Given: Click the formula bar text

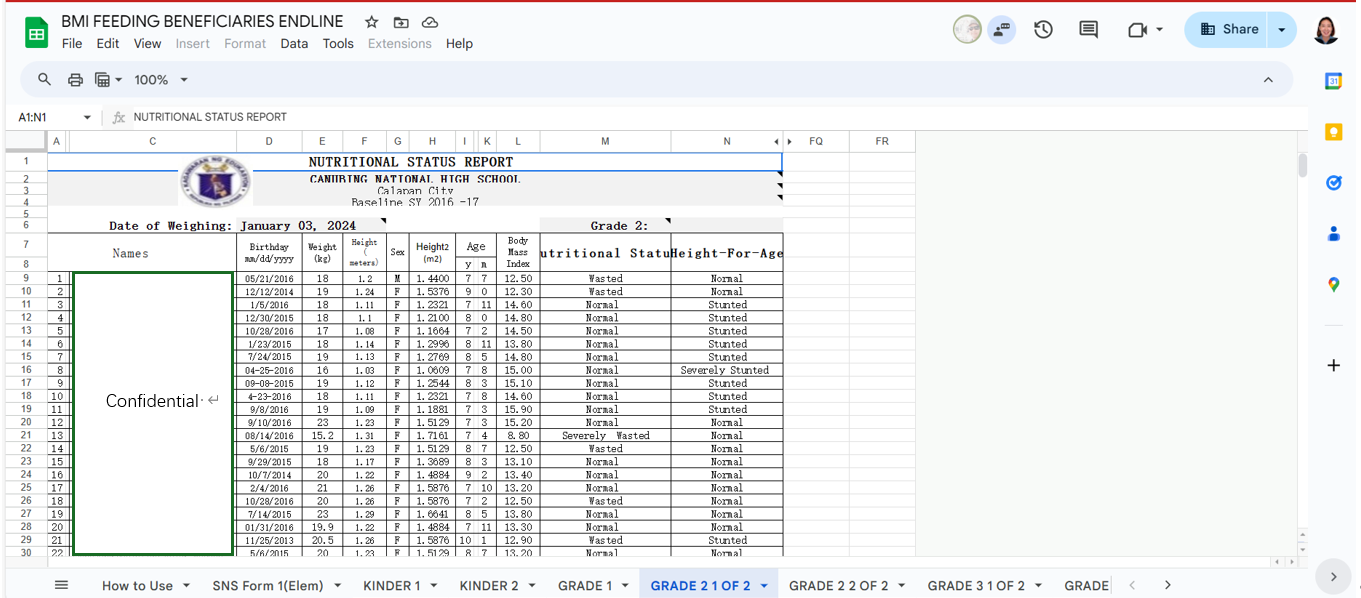Looking at the screenshot, I should pos(210,117).
